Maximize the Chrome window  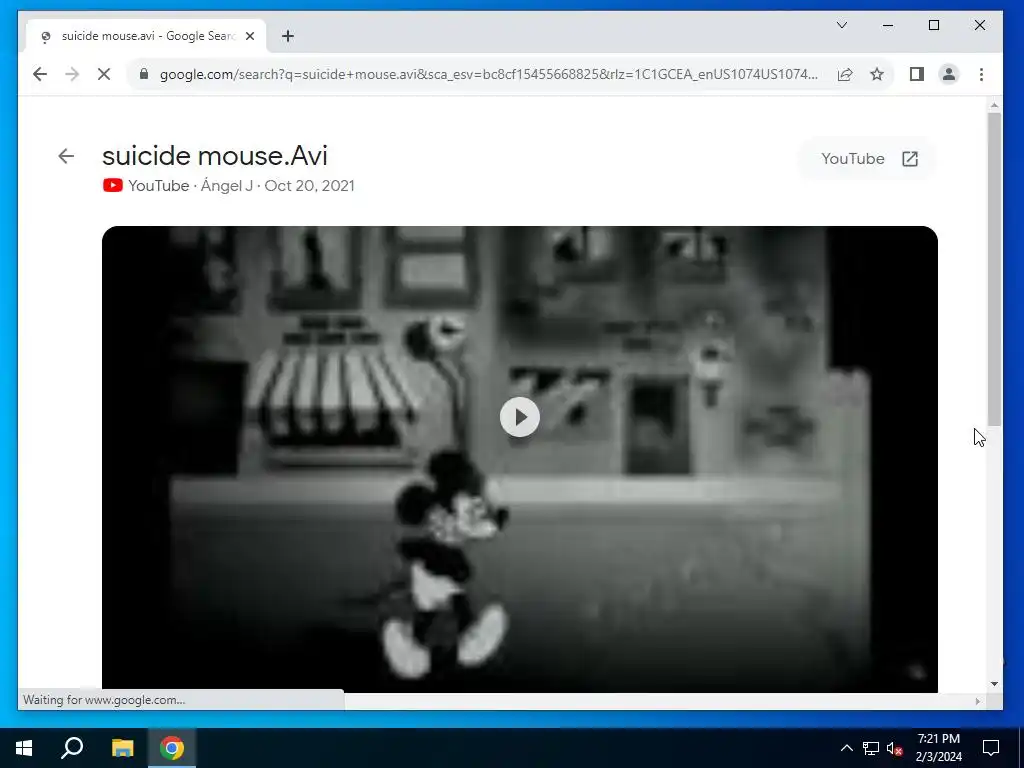(934, 25)
